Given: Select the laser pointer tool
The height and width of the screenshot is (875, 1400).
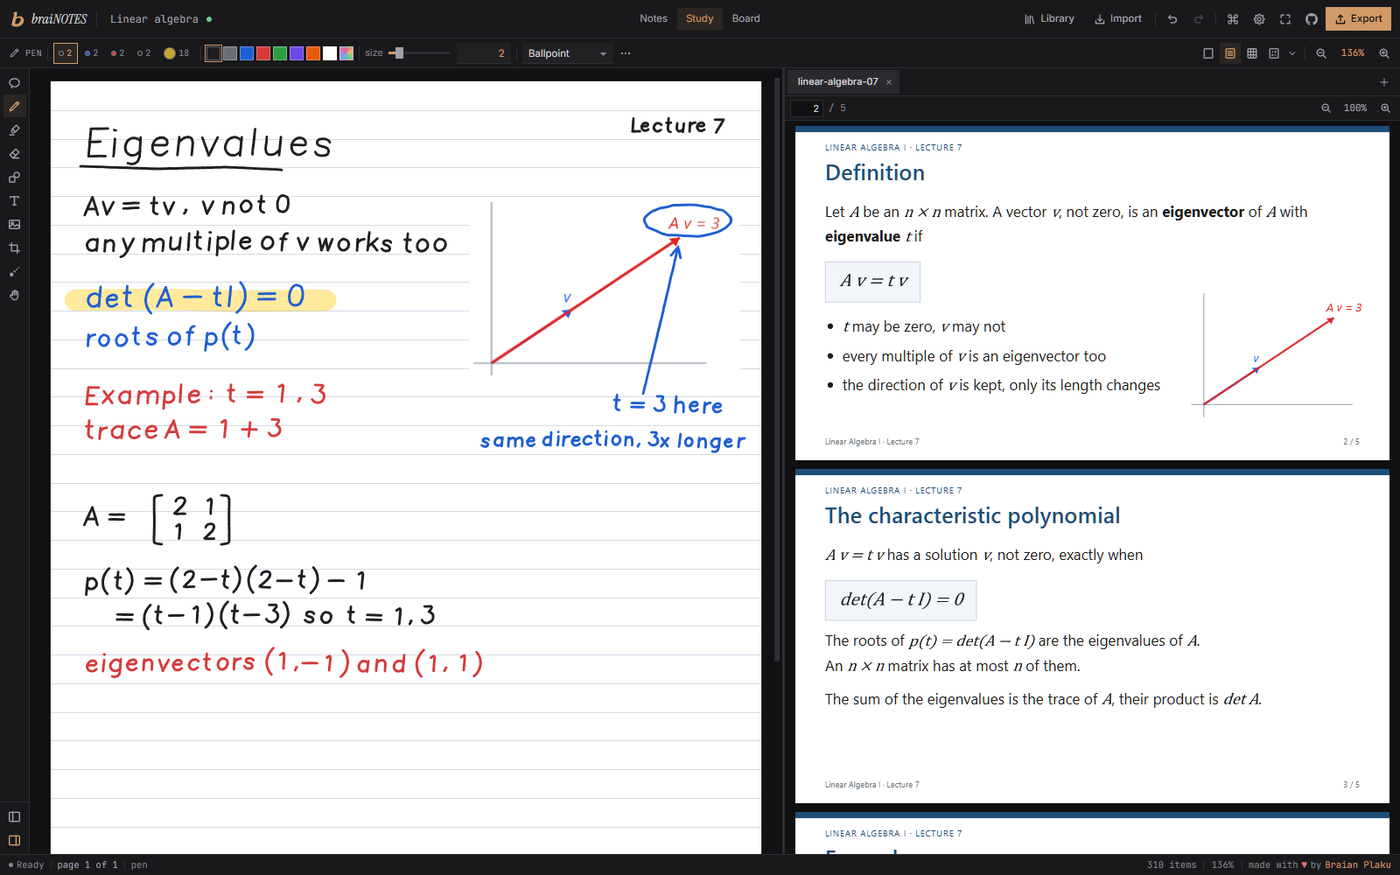Looking at the screenshot, I should point(14,272).
